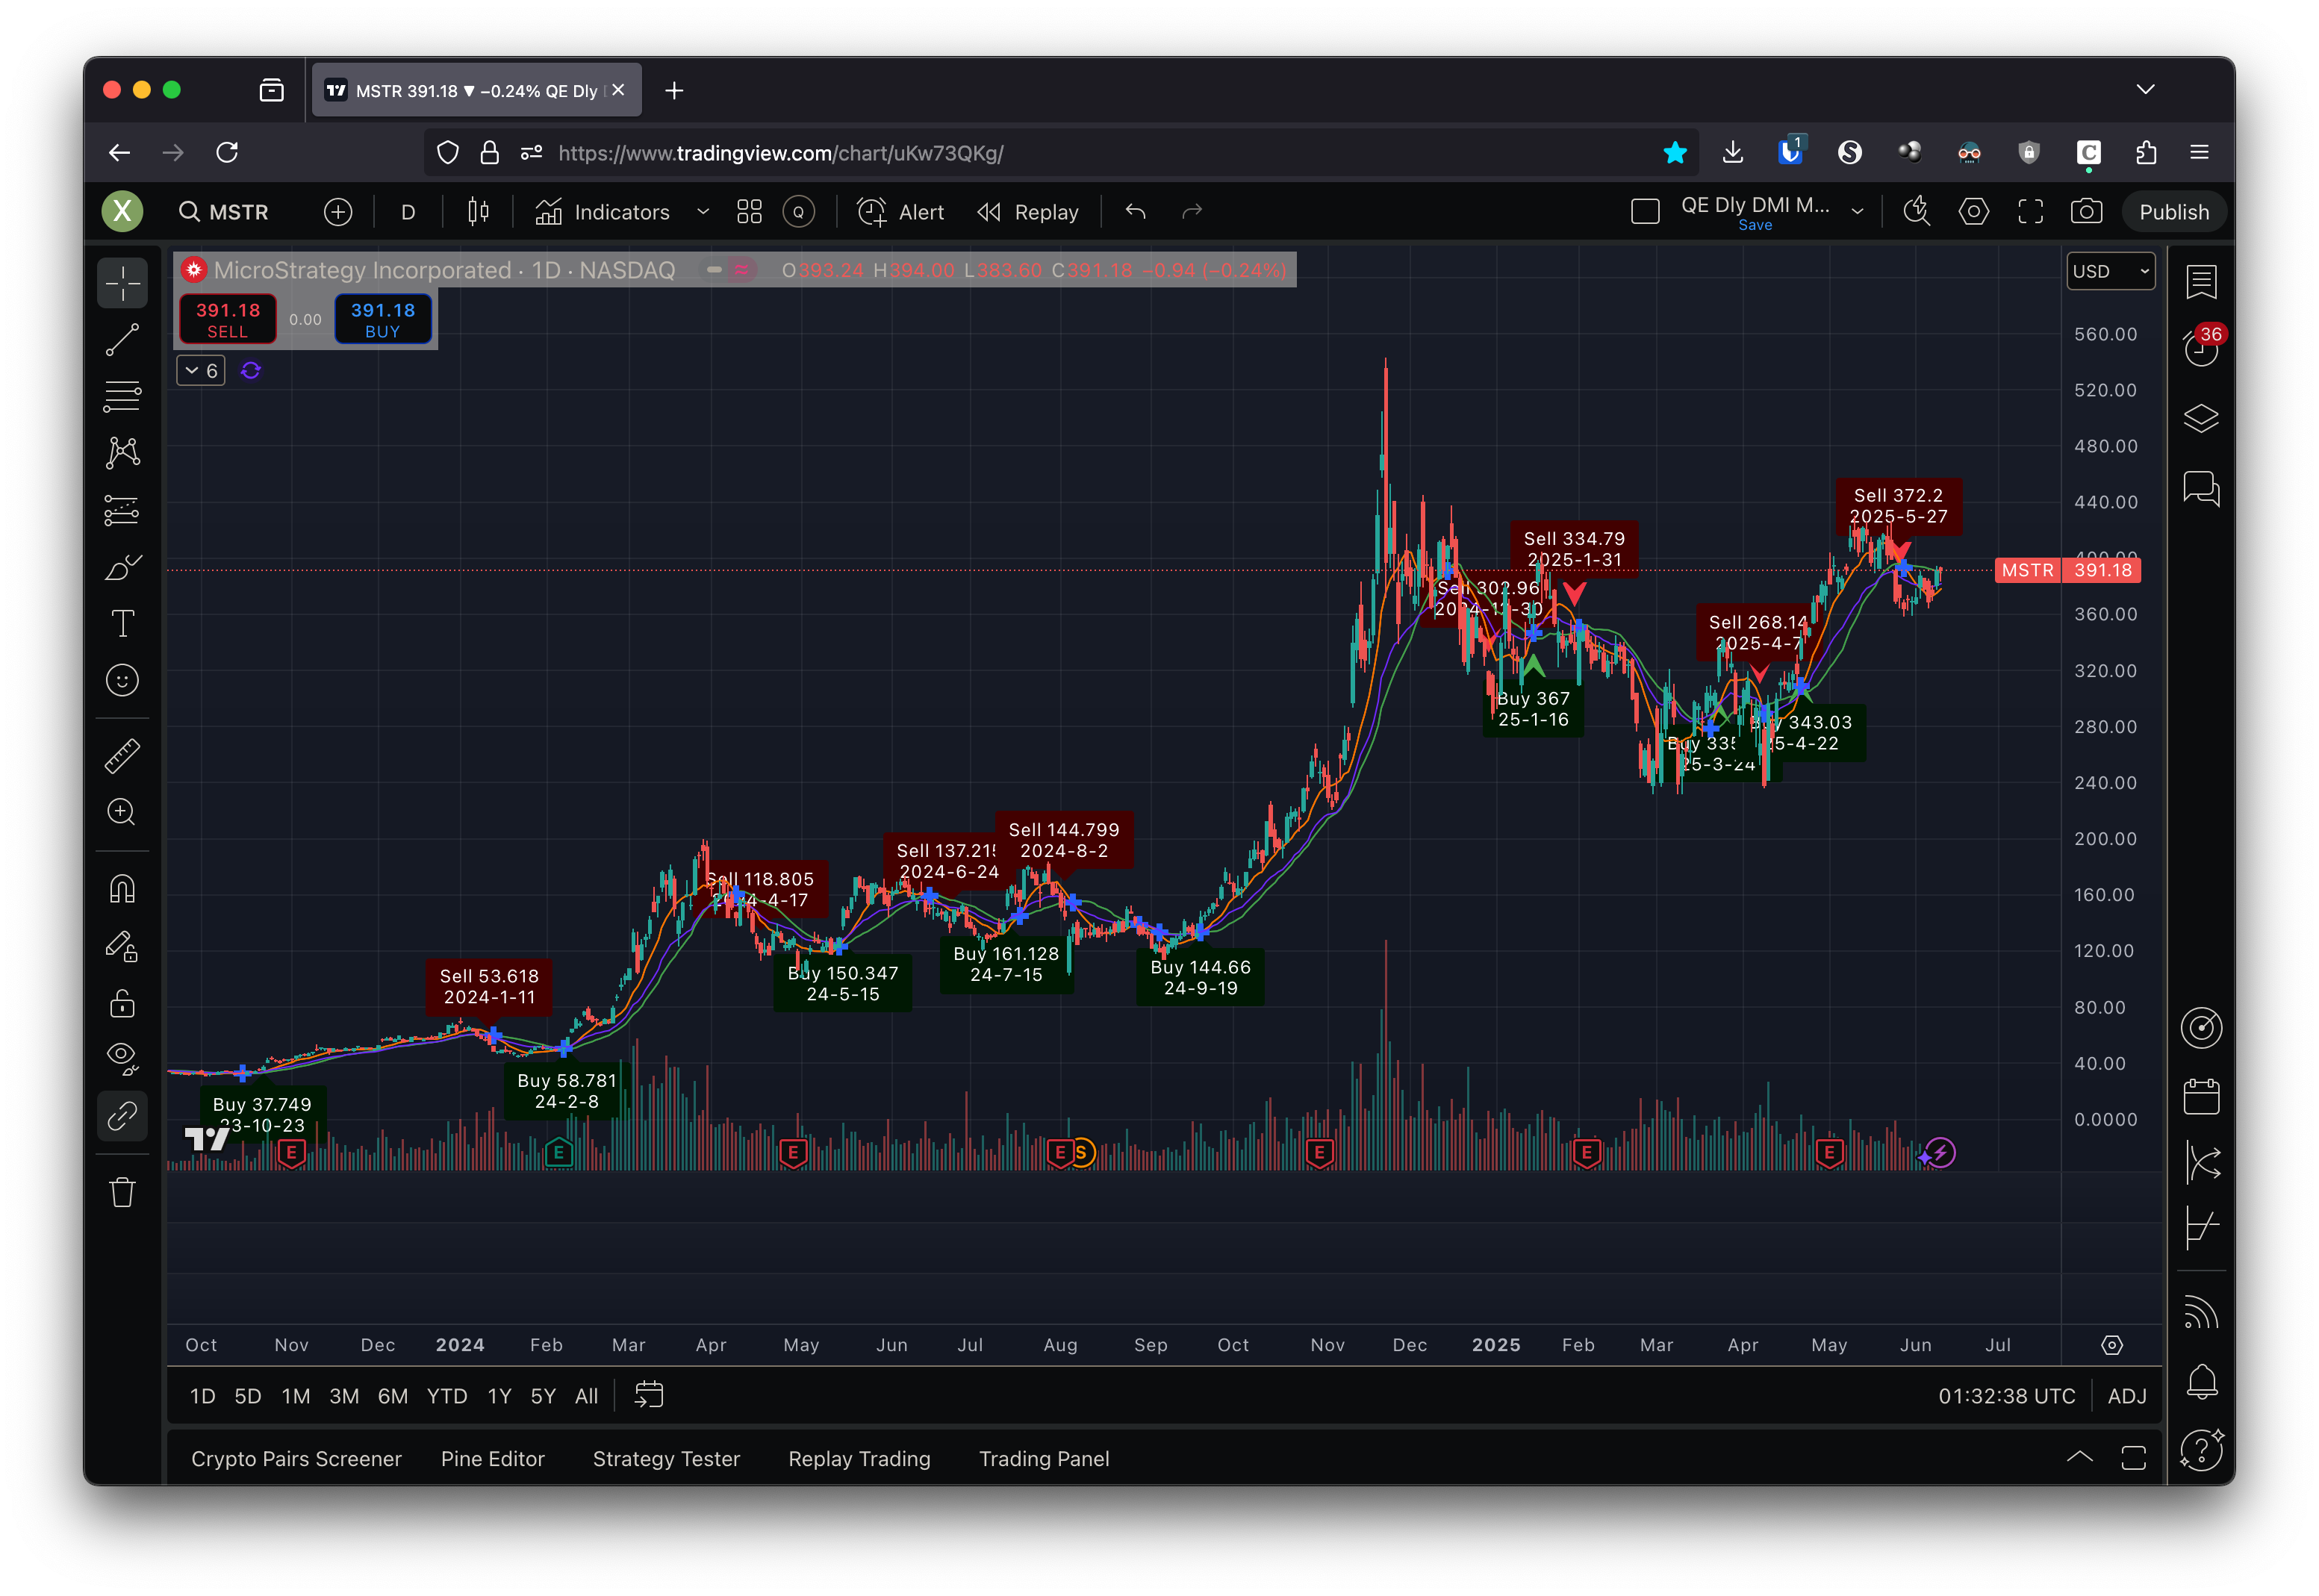Select the Text tool
Image resolution: width=2319 pixels, height=1596 pixels.
[122, 624]
